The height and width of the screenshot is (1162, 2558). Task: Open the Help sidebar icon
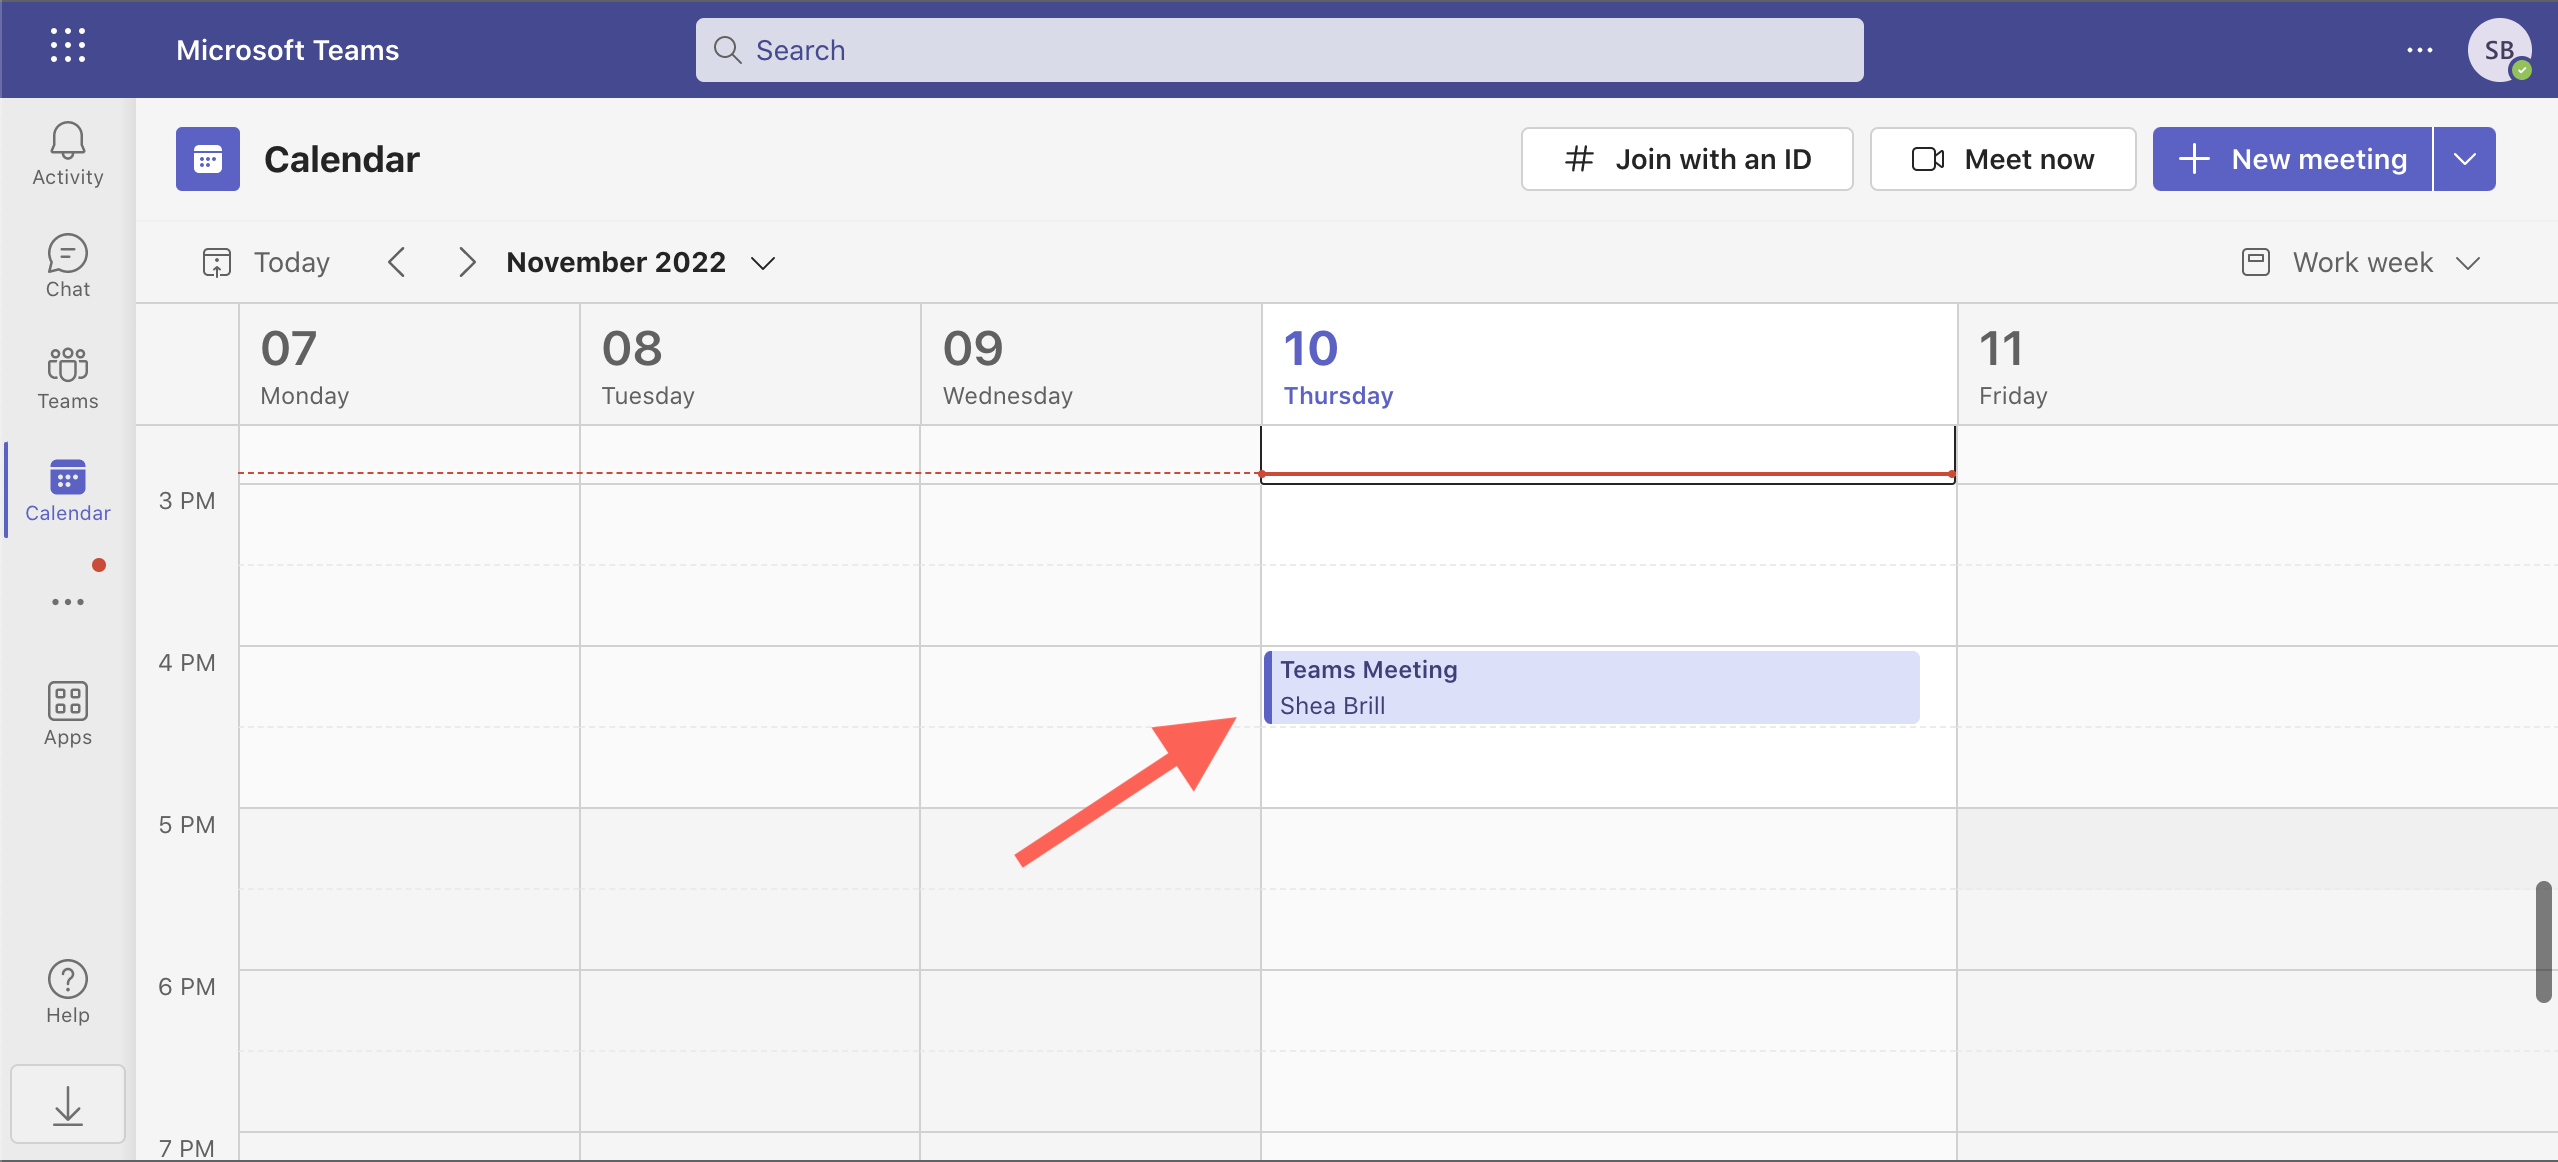(68, 993)
